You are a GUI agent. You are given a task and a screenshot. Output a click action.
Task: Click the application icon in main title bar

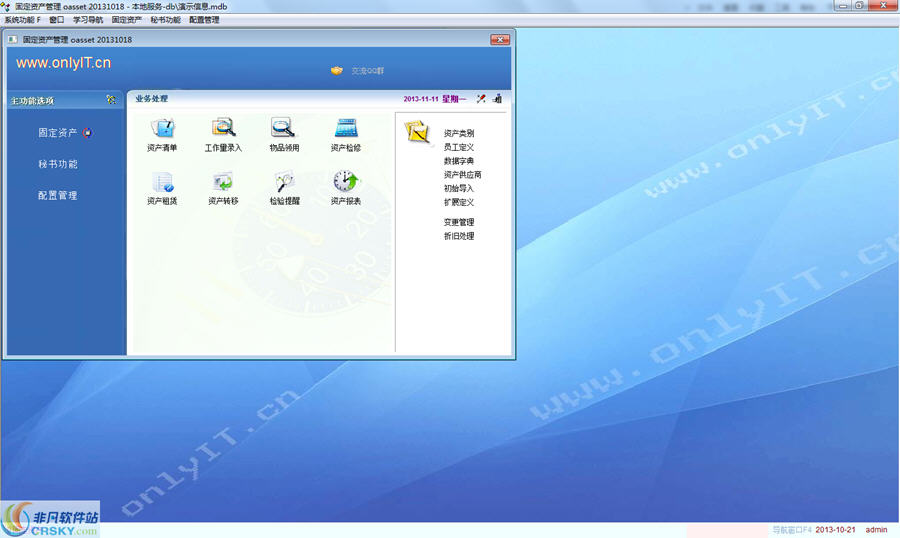click(x=6, y=6)
